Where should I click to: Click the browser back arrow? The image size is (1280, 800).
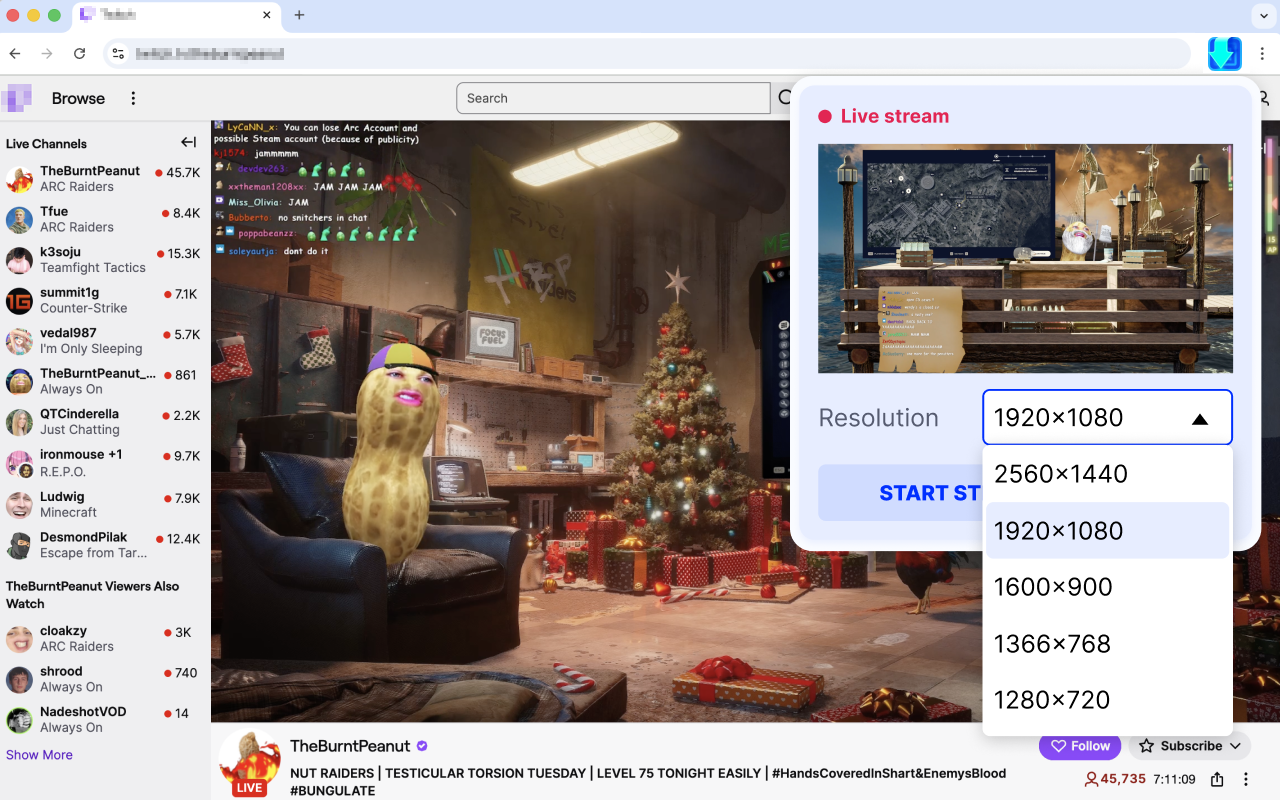click(x=15, y=54)
